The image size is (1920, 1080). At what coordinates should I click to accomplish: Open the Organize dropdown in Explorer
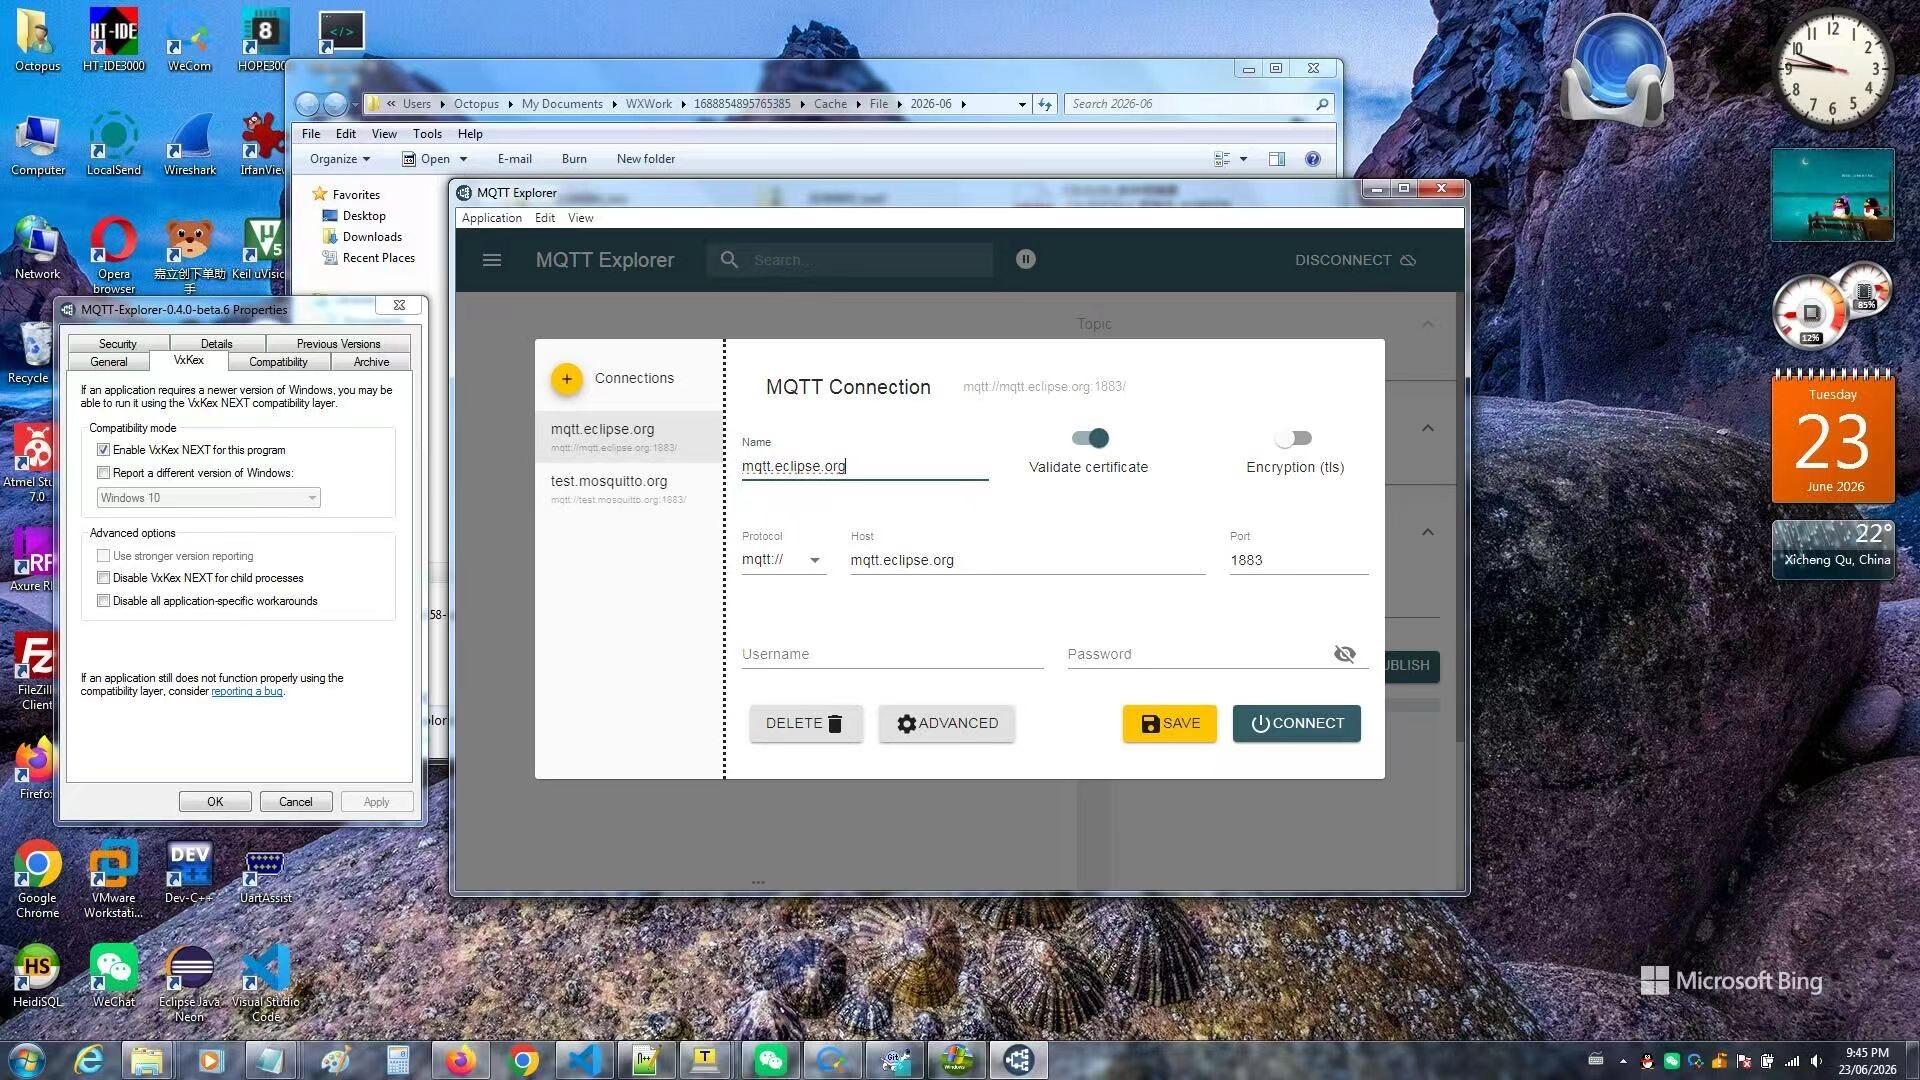pos(340,159)
